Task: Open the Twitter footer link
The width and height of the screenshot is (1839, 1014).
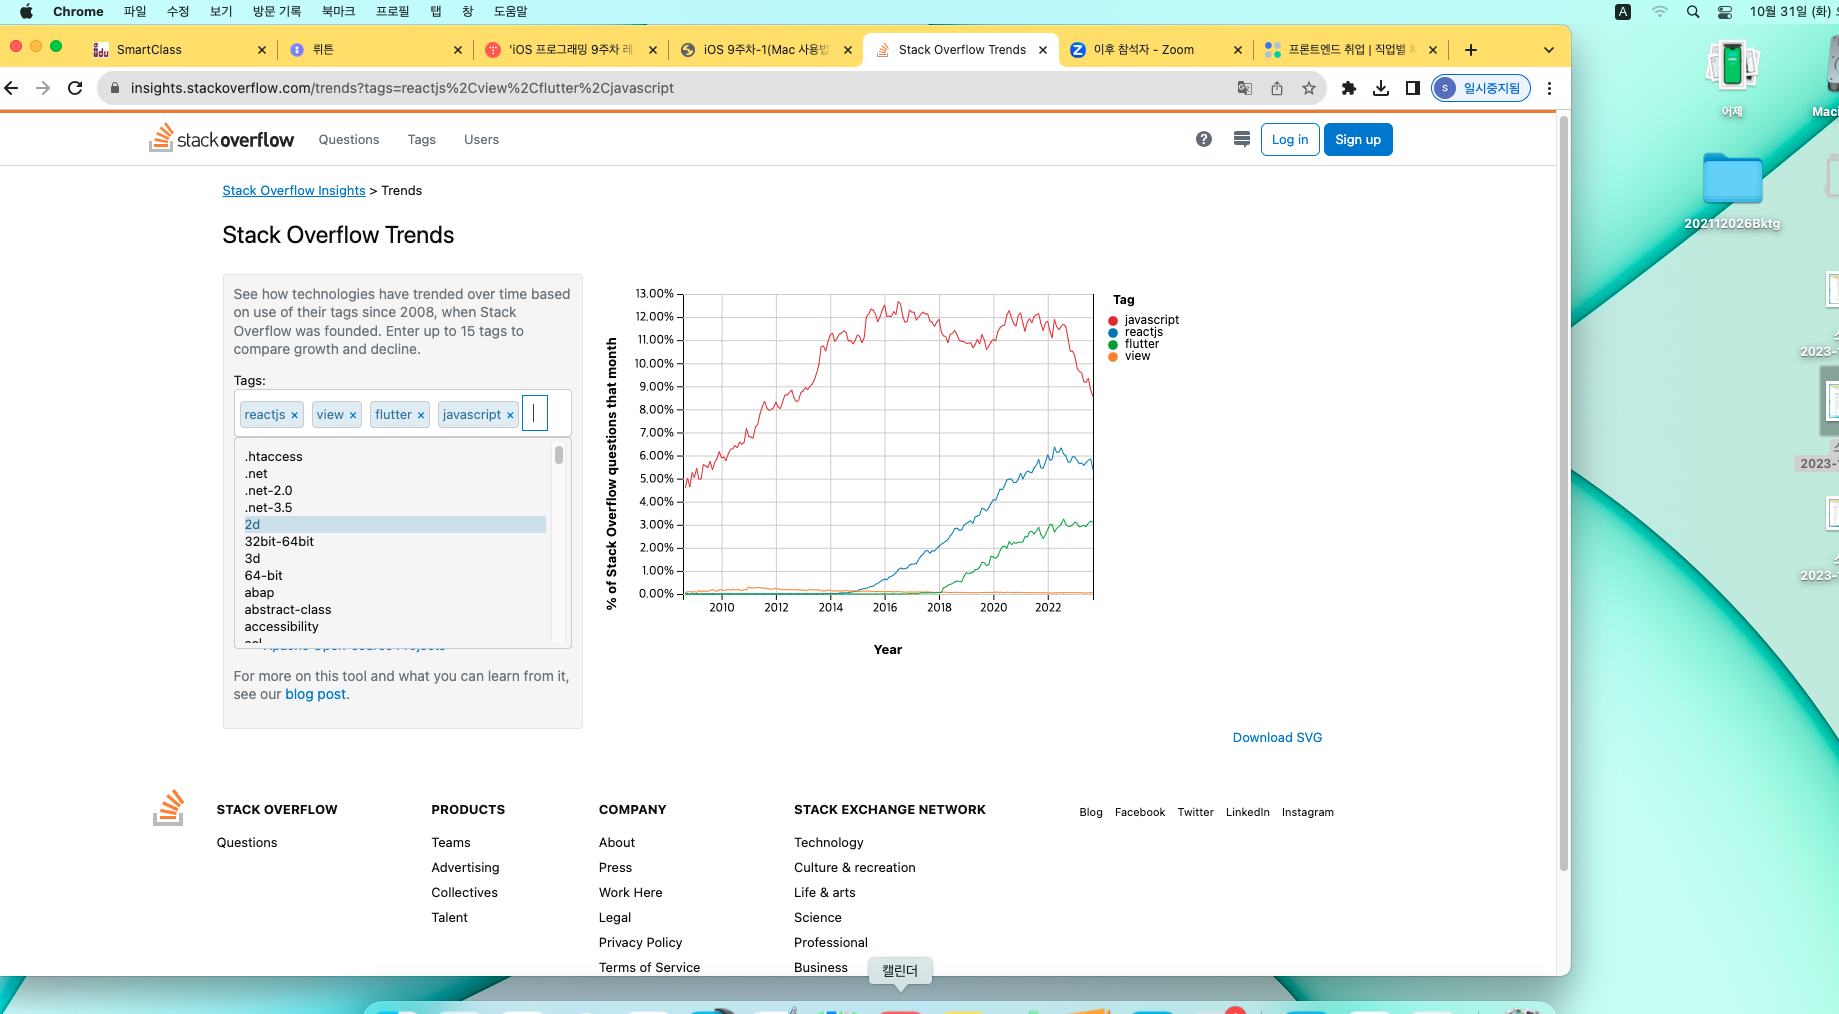Action: pos(1195,813)
